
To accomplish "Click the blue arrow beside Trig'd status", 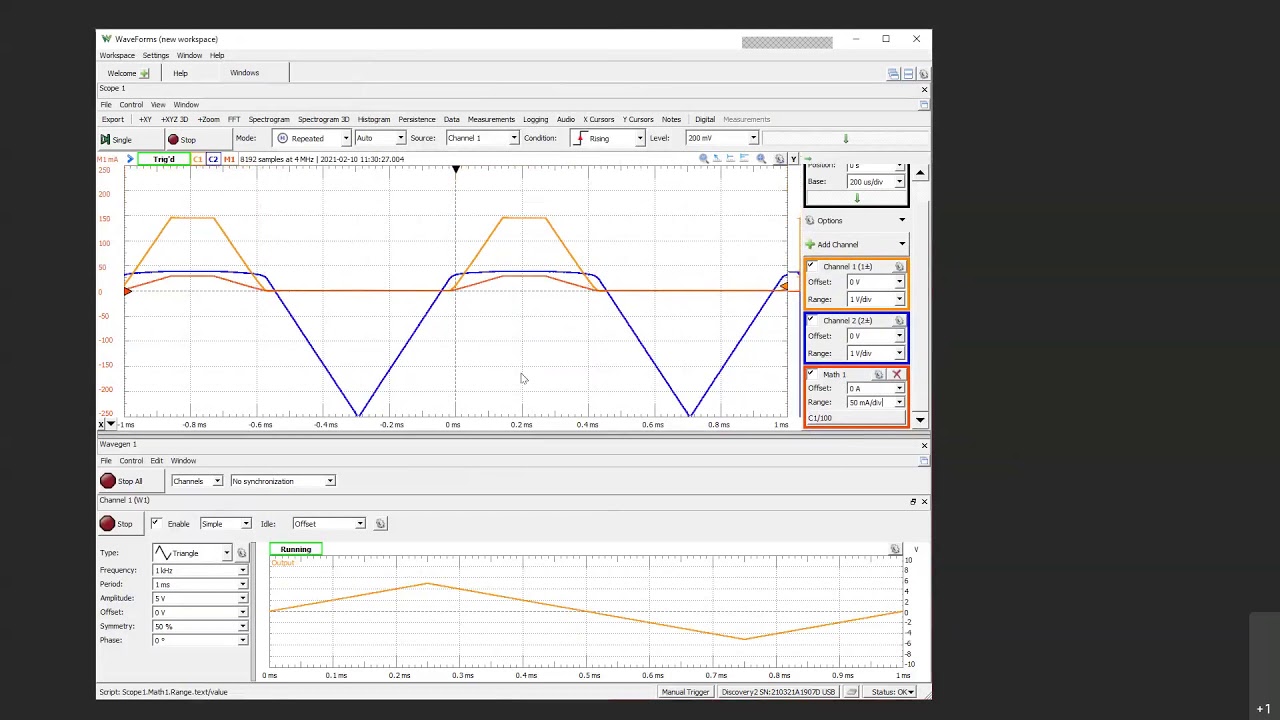I will [130, 159].
